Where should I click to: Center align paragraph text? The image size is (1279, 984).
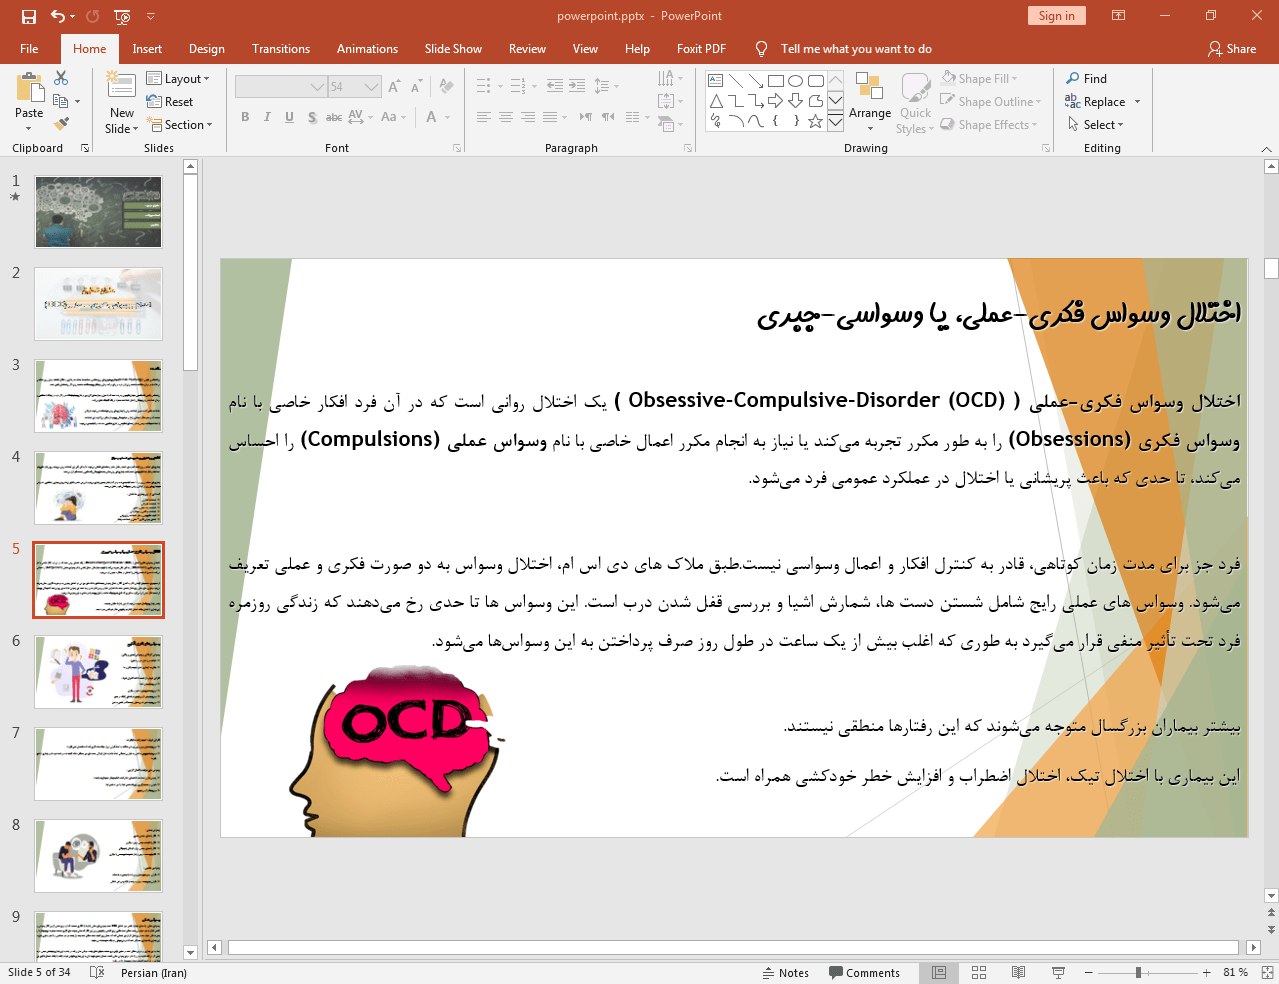point(506,117)
